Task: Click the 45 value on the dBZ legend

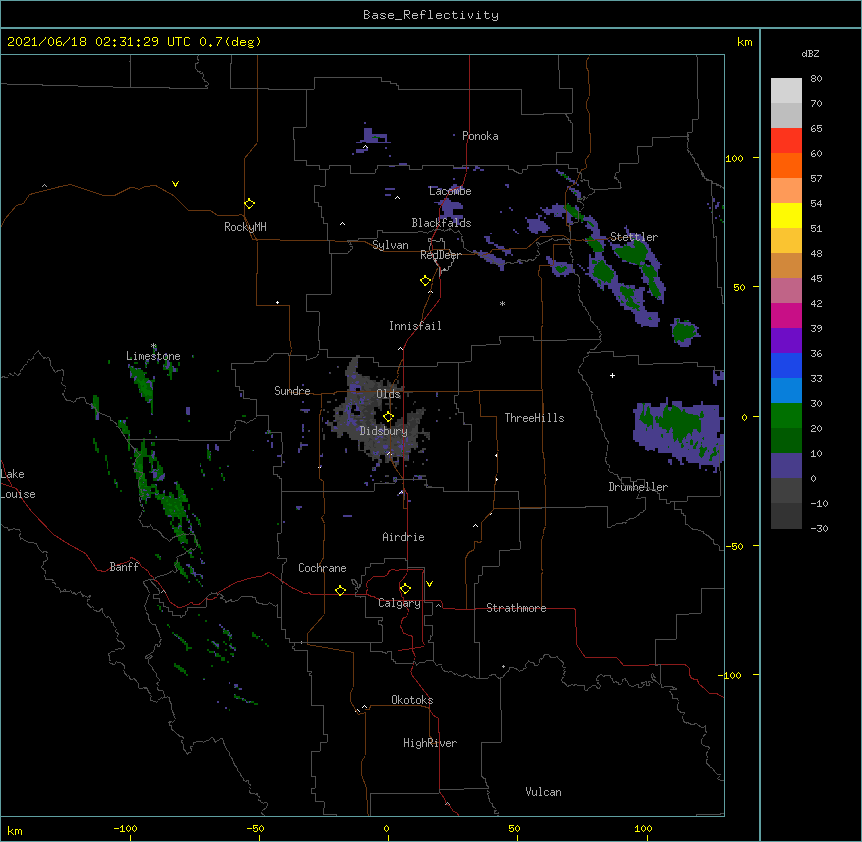Action: coord(816,279)
